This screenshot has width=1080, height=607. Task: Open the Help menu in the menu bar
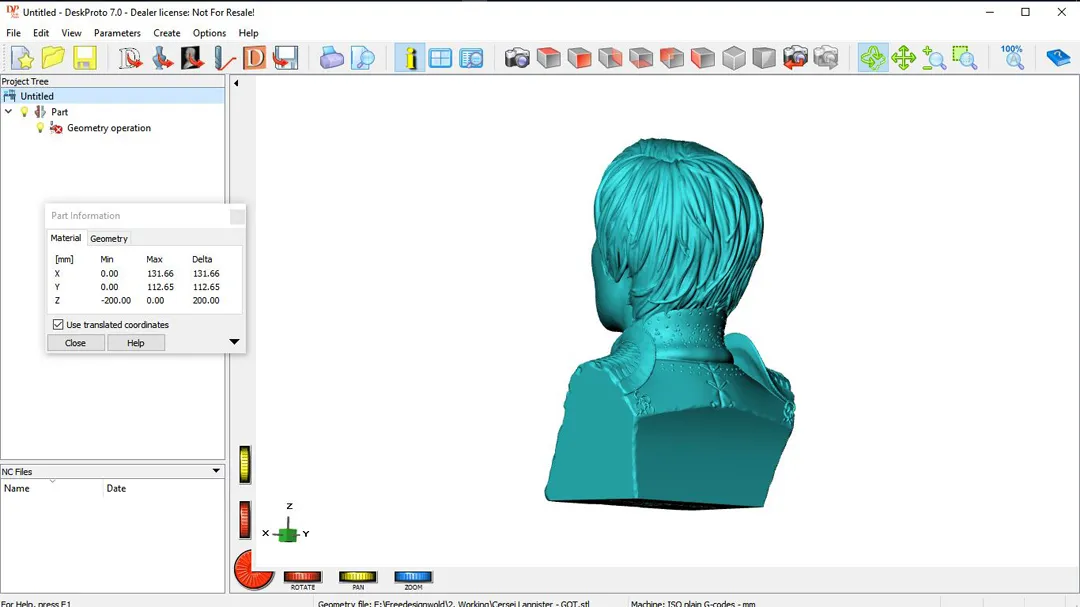248,33
